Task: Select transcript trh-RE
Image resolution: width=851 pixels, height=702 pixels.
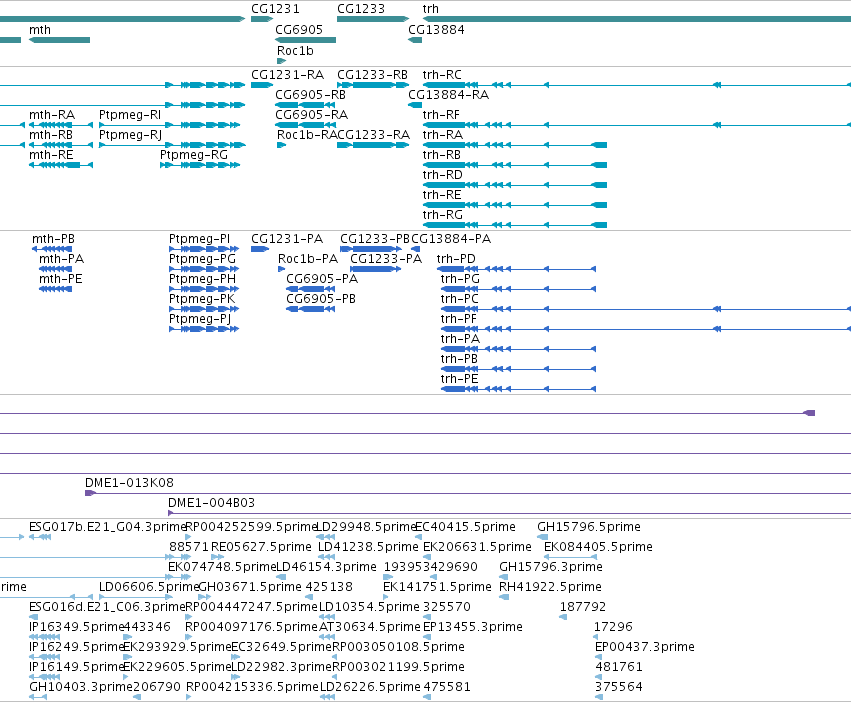Action: point(515,205)
